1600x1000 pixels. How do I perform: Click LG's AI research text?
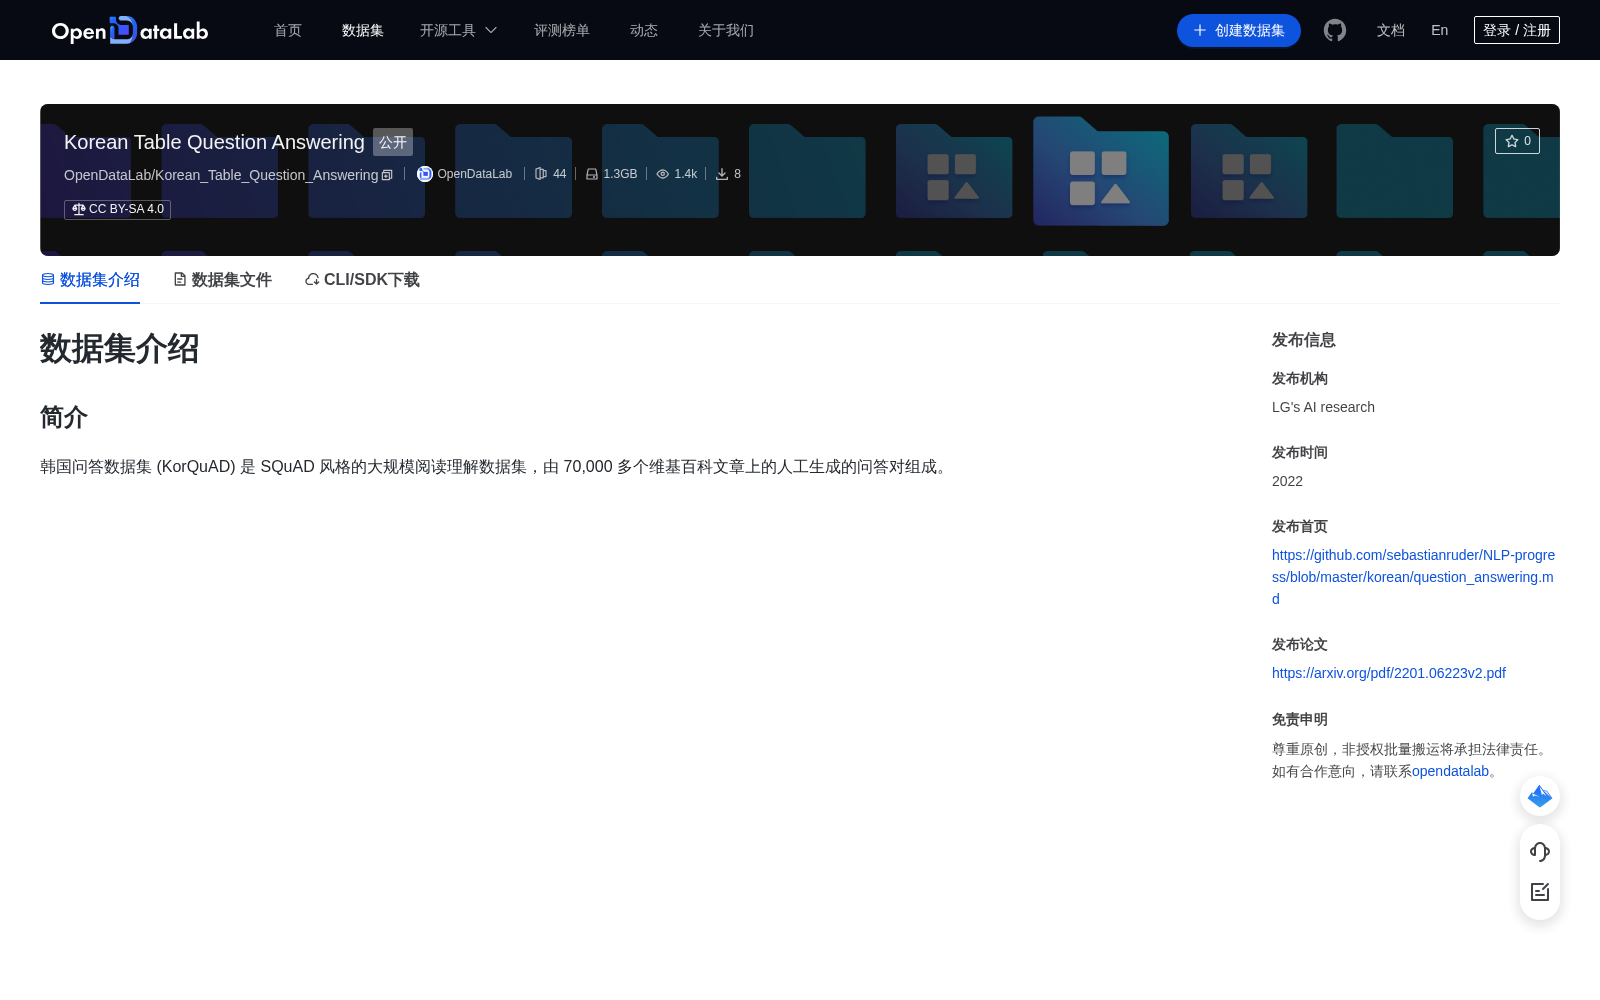pyautogui.click(x=1323, y=407)
